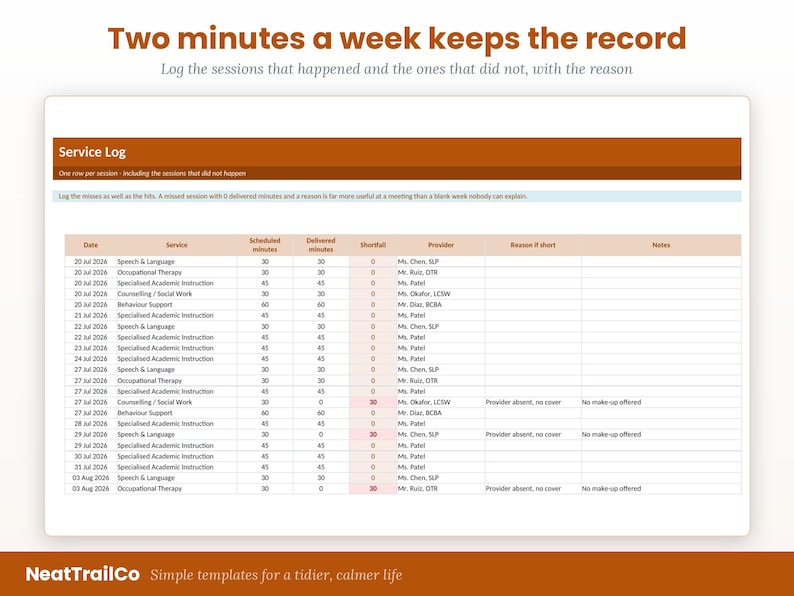Viewport: 794px width, 596px height.
Task: Click Counselling / Social Work in the 27 Jul row
Action: pyautogui.click(x=154, y=402)
